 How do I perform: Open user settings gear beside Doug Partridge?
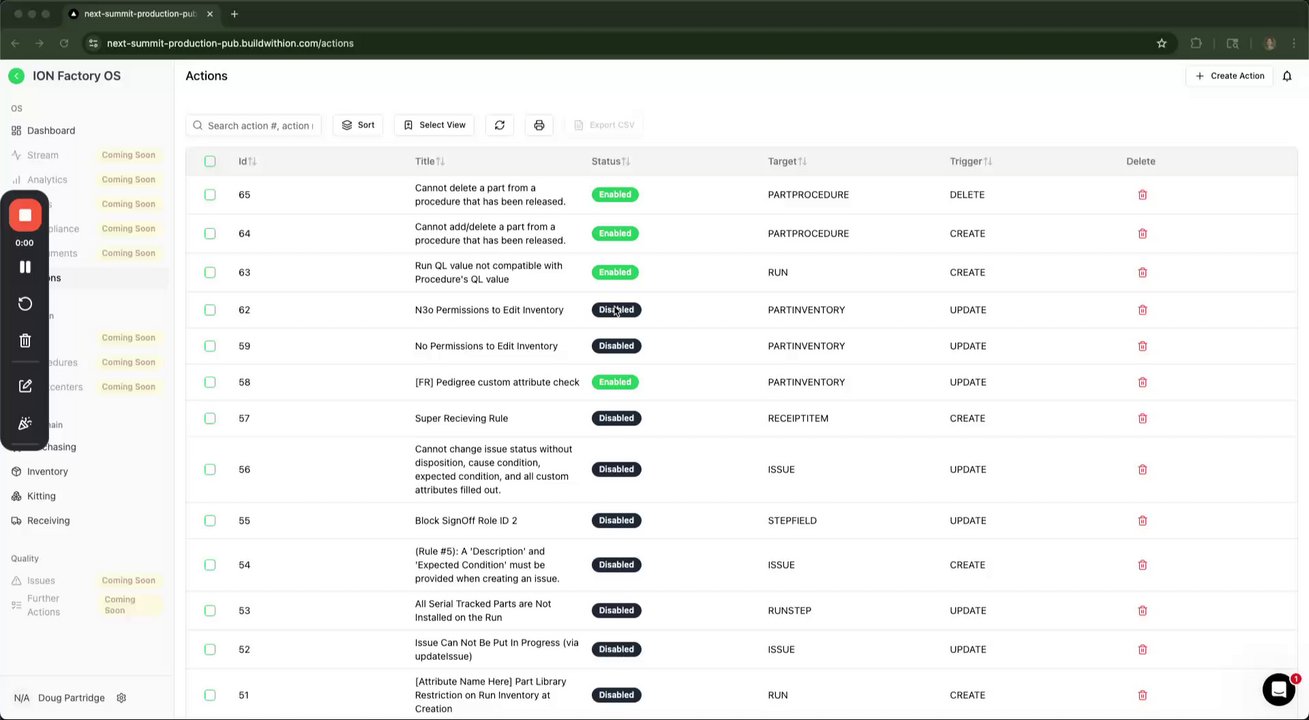tap(121, 698)
